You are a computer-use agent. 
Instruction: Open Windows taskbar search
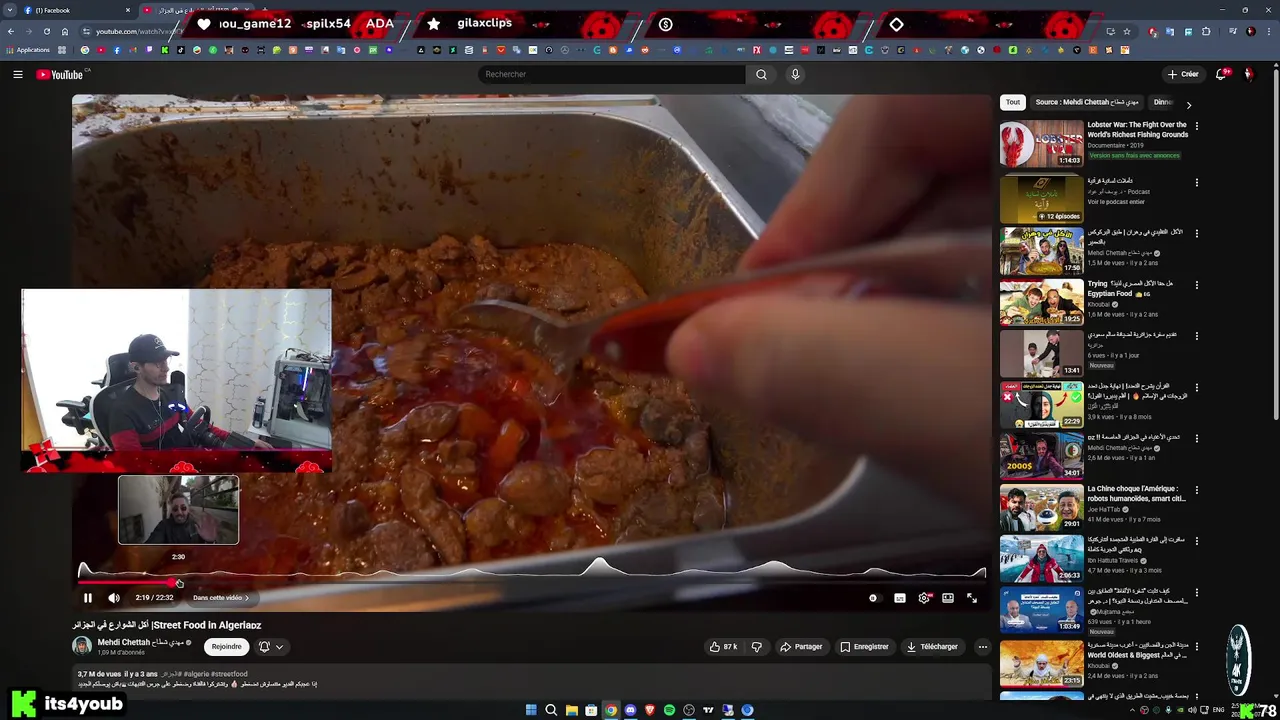[551, 710]
